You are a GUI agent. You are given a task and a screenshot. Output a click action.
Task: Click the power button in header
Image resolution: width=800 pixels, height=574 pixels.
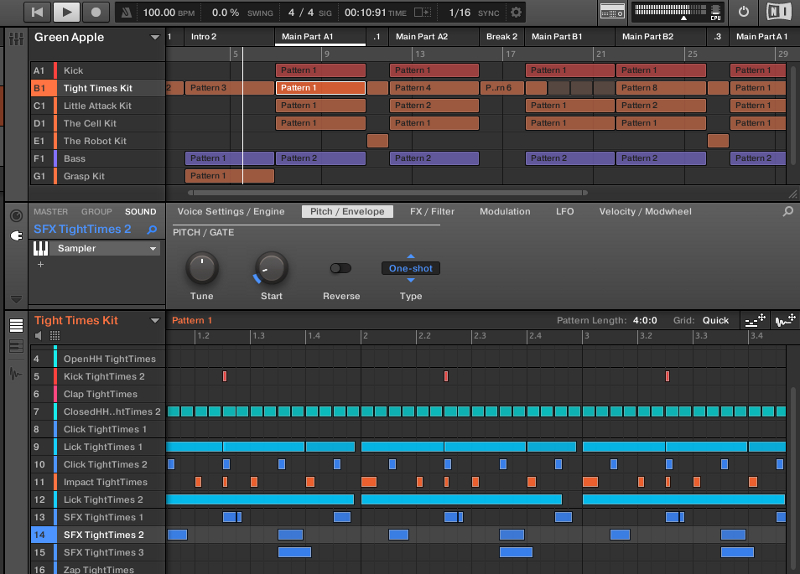pos(743,12)
